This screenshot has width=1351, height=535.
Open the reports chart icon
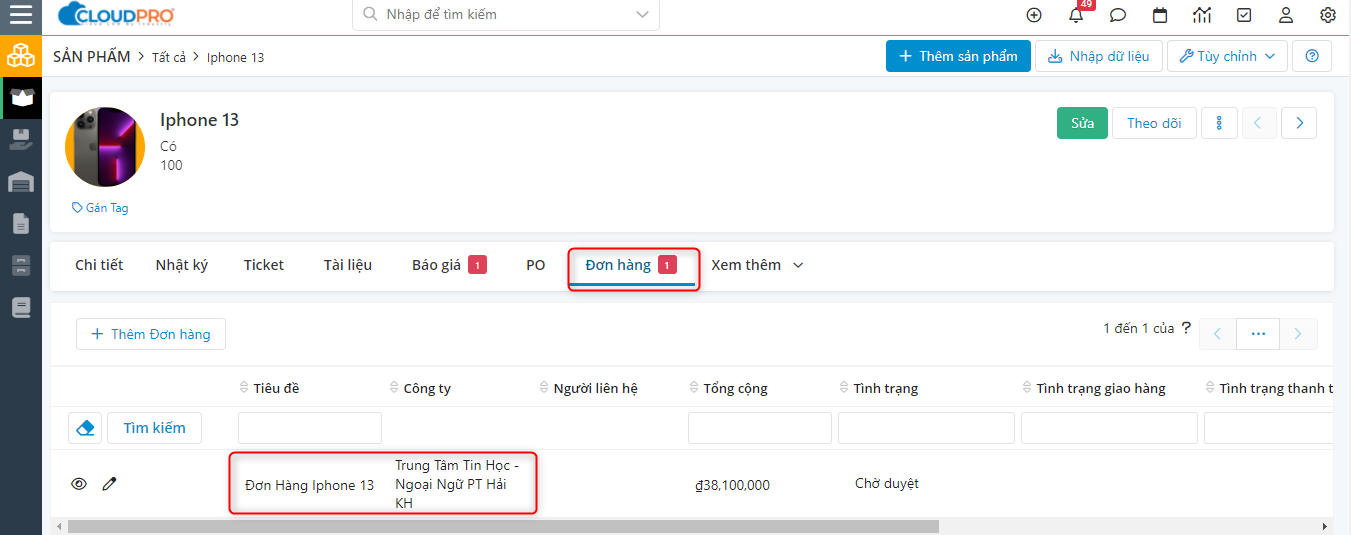coord(1202,15)
